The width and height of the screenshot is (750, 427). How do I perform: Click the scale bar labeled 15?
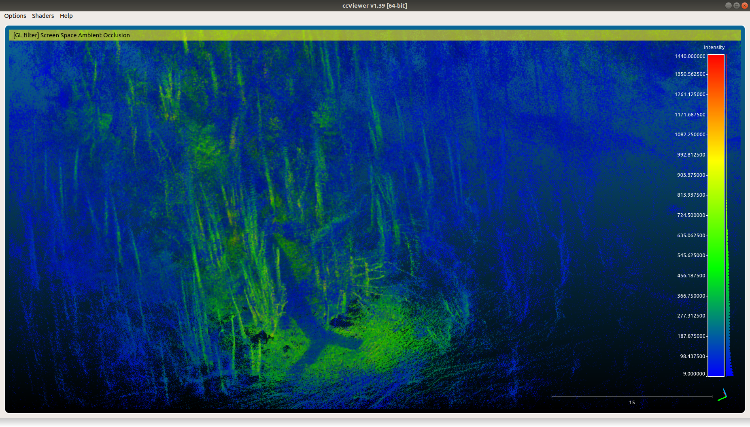pyautogui.click(x=631, y=398)
